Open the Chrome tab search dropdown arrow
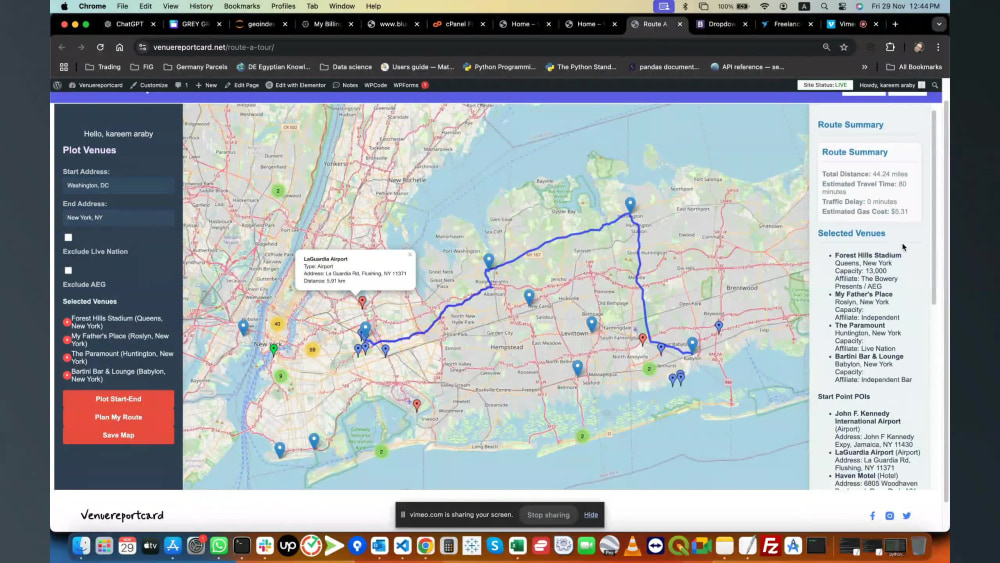 click(939, 24)
